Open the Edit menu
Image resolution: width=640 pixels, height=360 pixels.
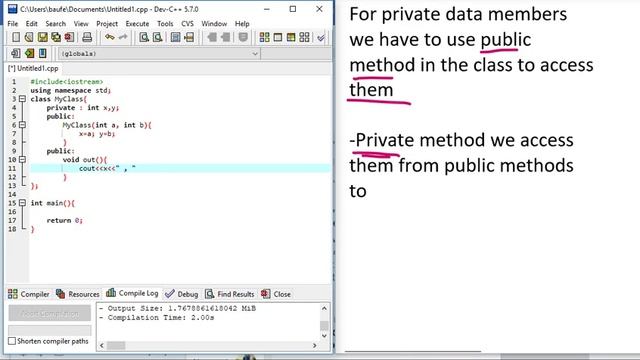(x=31, y=24)
